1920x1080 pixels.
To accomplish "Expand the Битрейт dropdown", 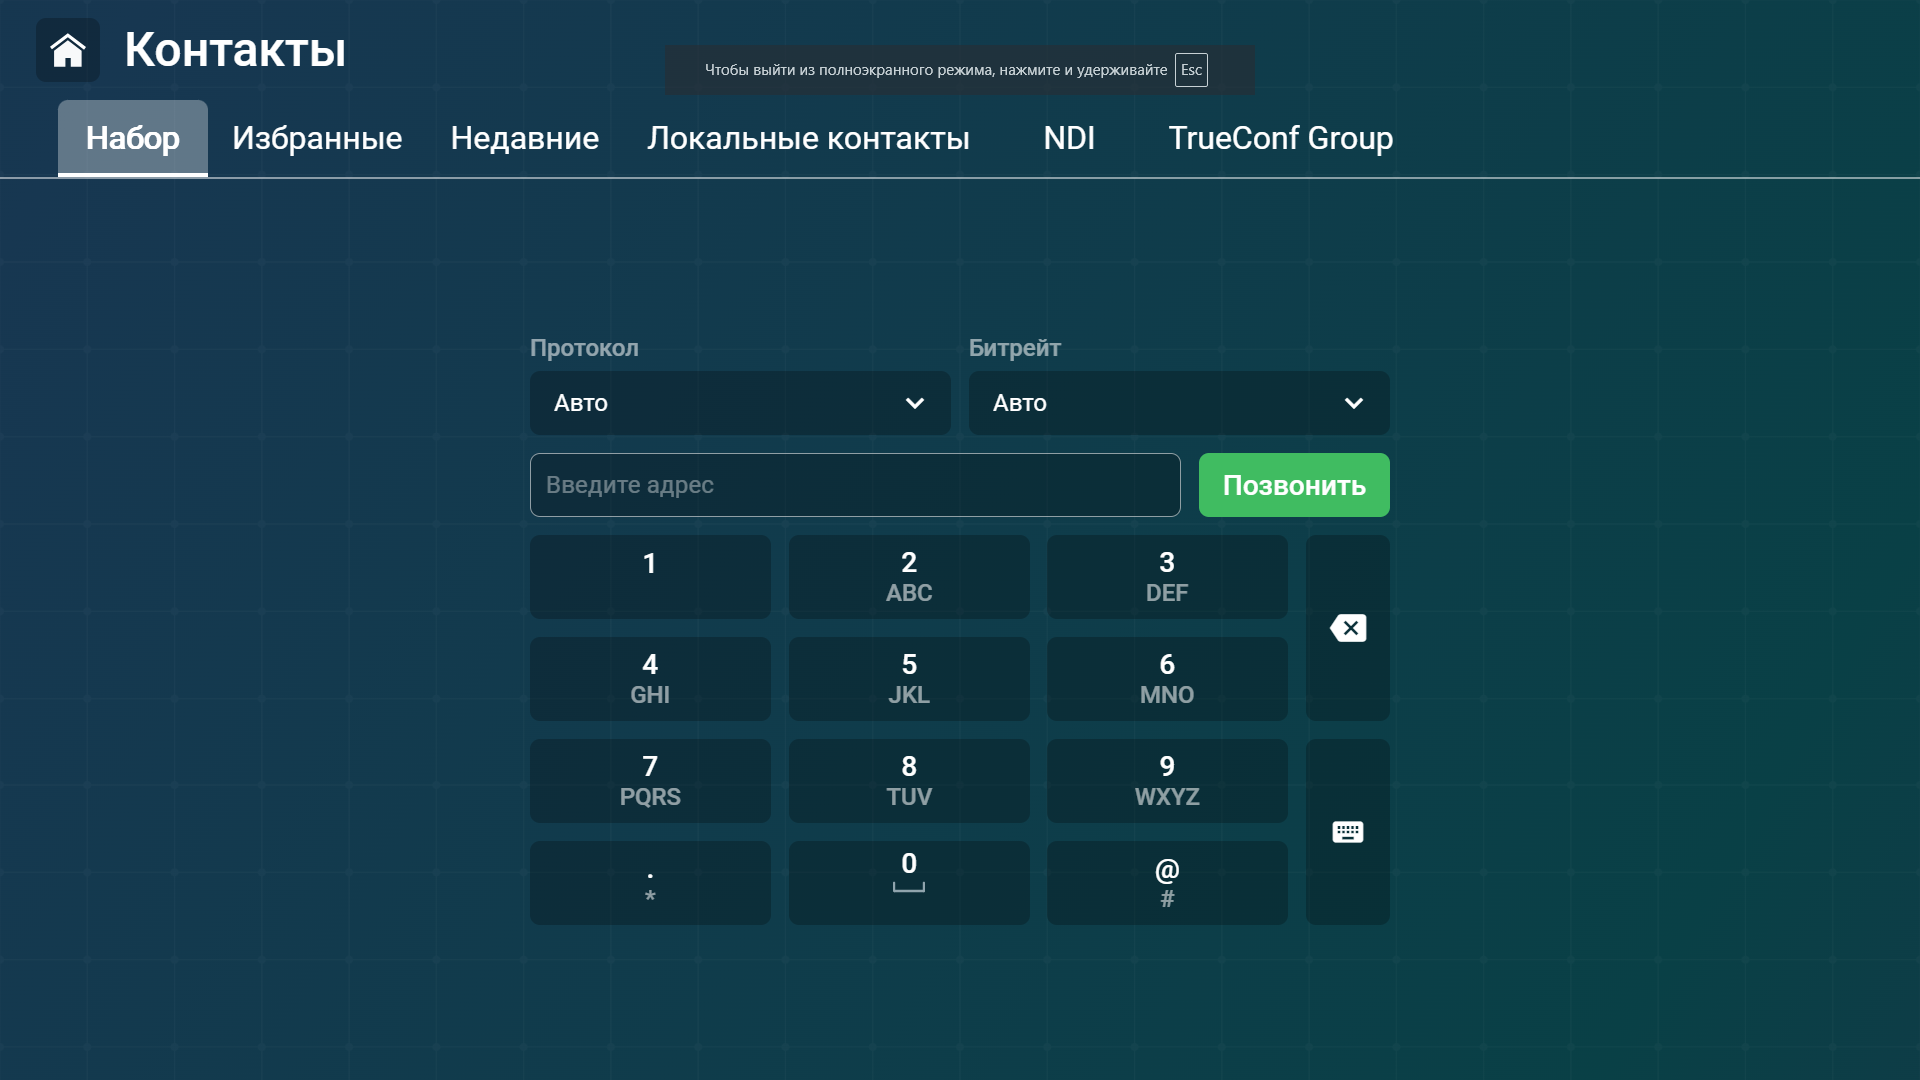I will click(x=1179, y=403).
